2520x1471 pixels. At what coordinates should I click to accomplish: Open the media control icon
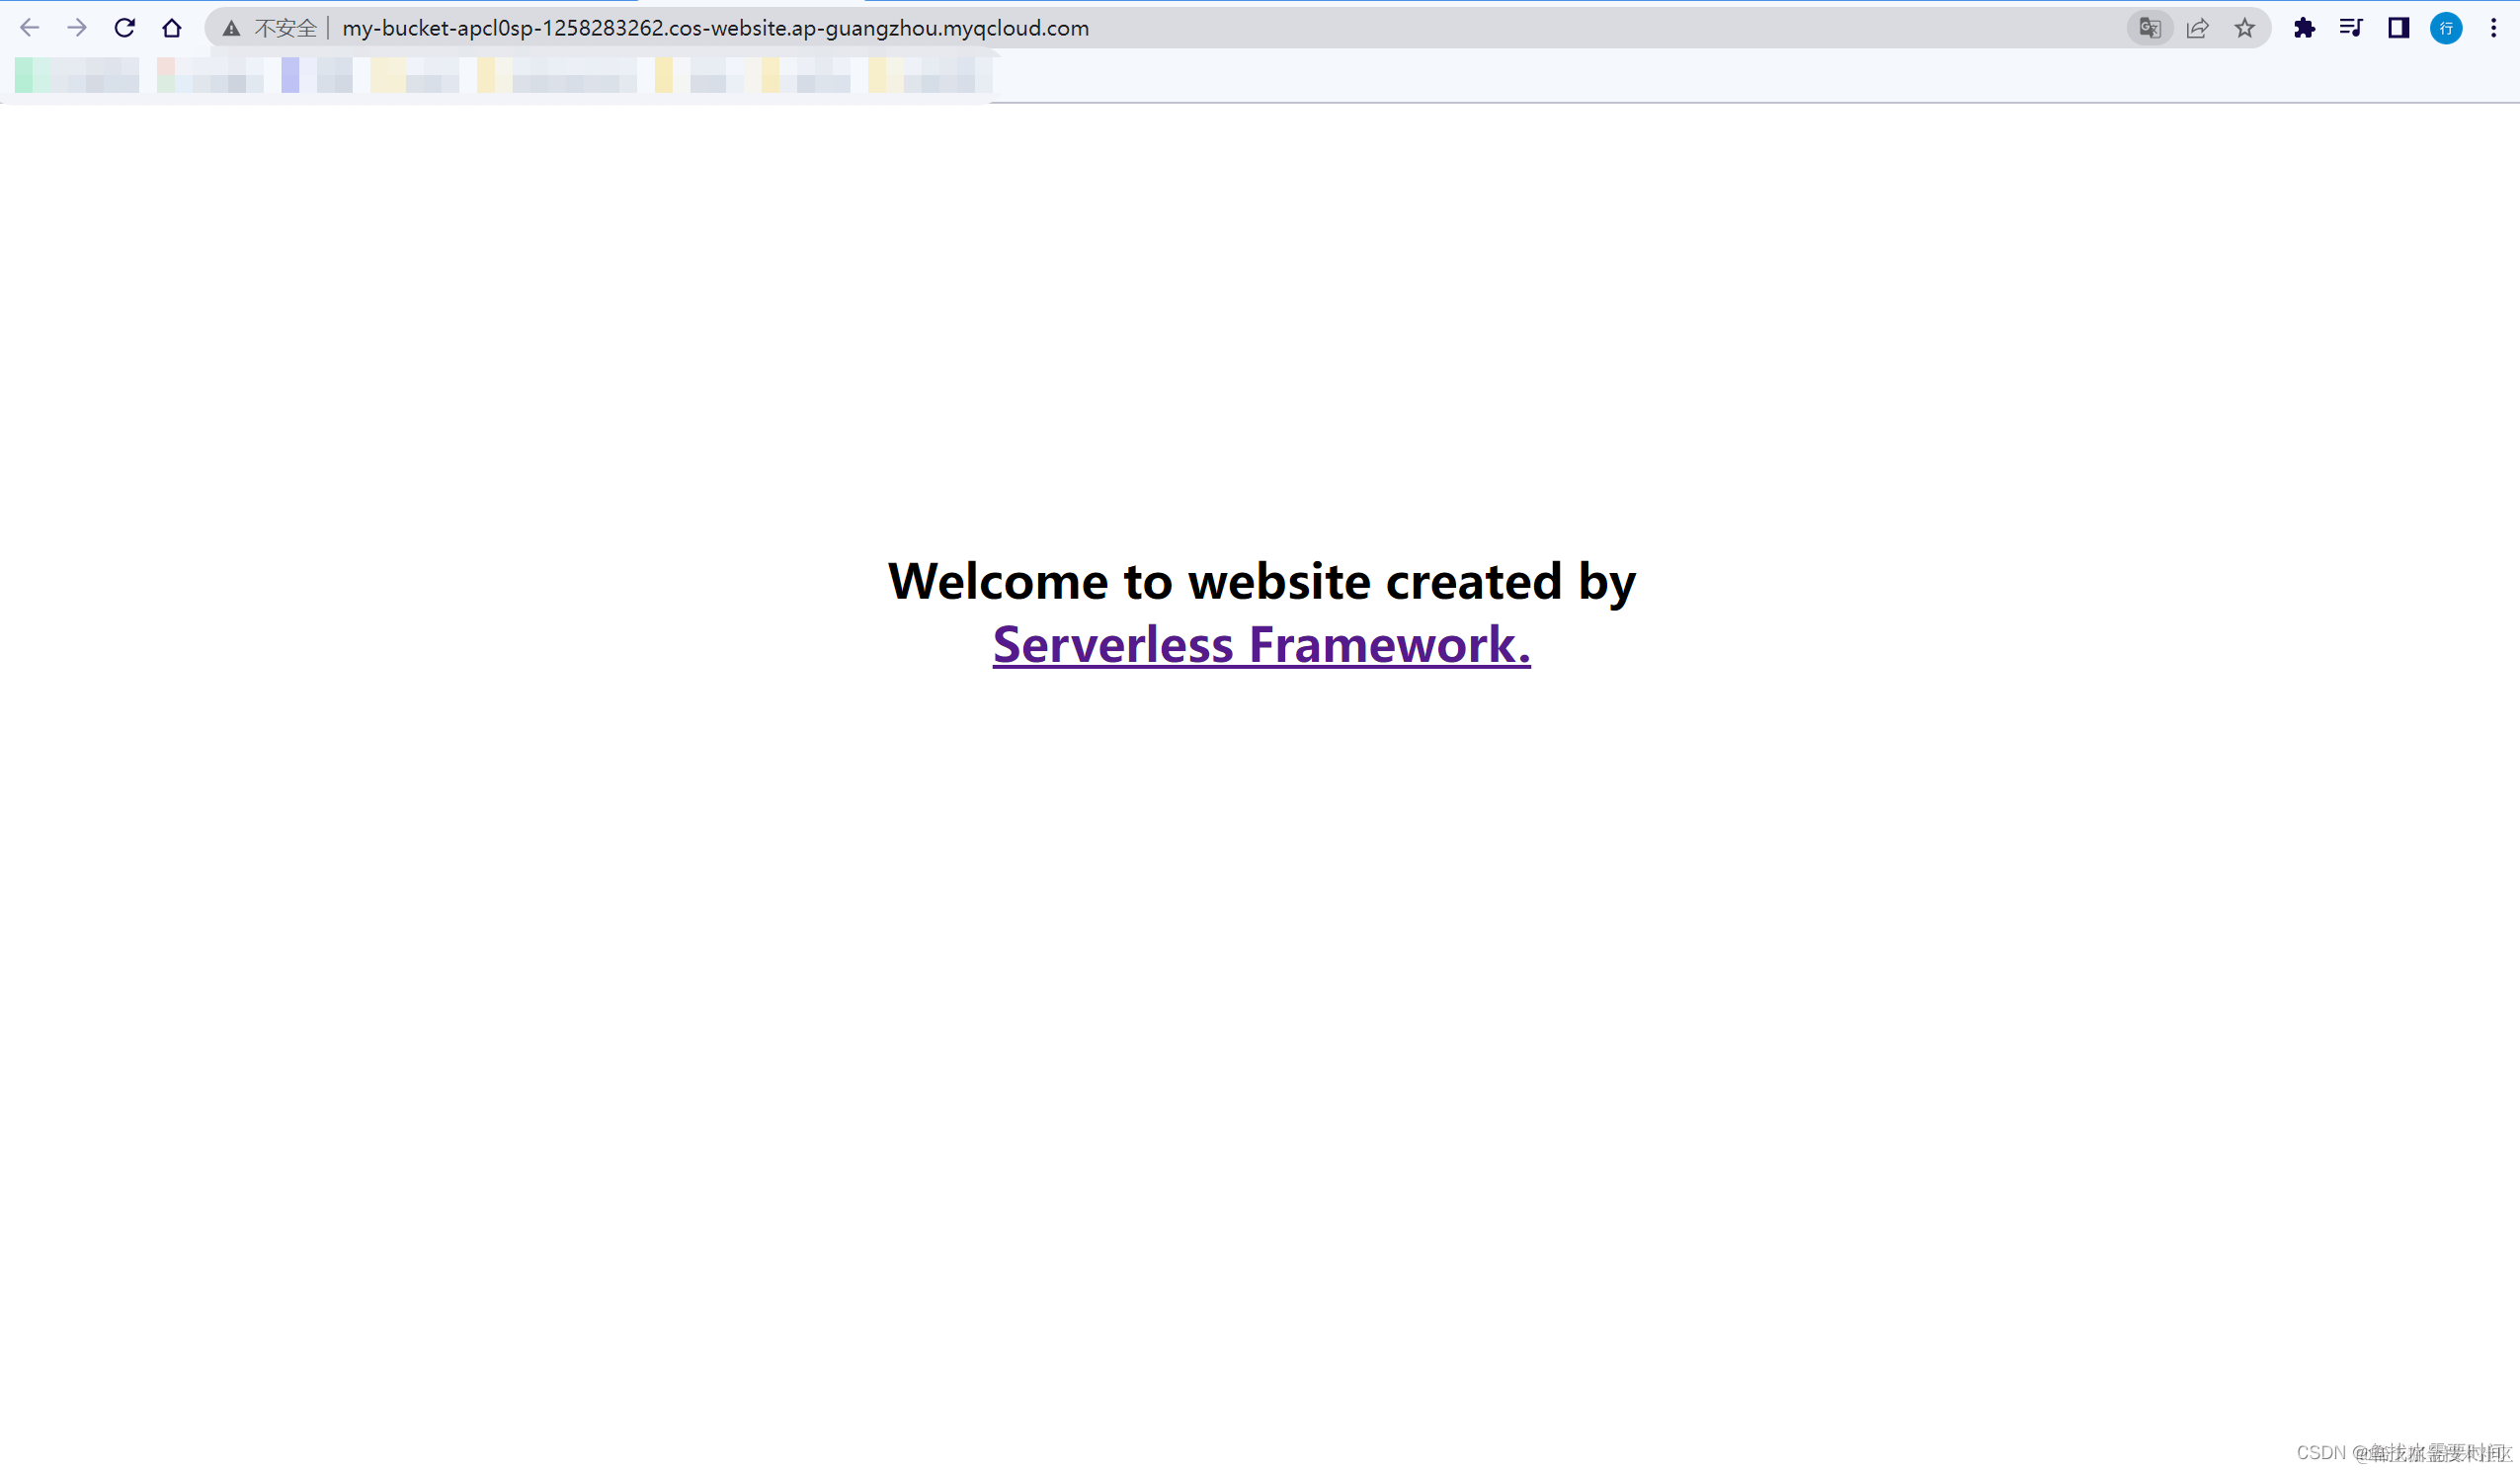pyautogui.click(x=2351, y=28)
